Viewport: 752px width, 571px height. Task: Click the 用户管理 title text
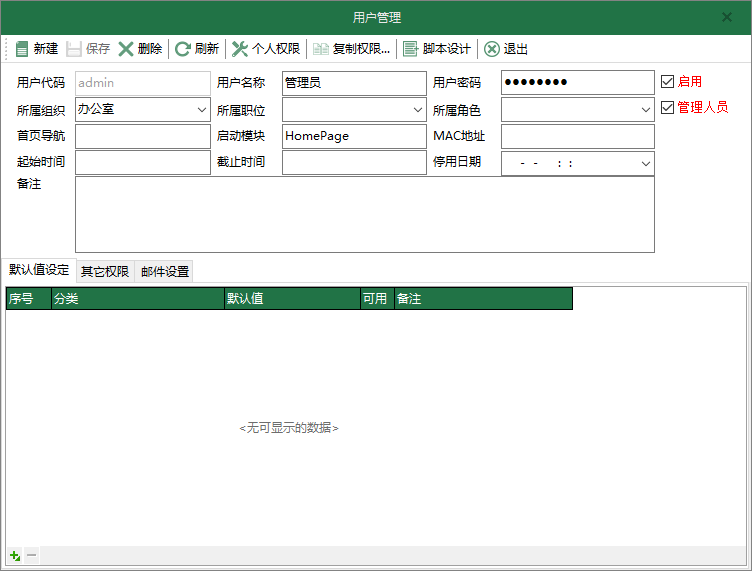click(x=376, y=18)
